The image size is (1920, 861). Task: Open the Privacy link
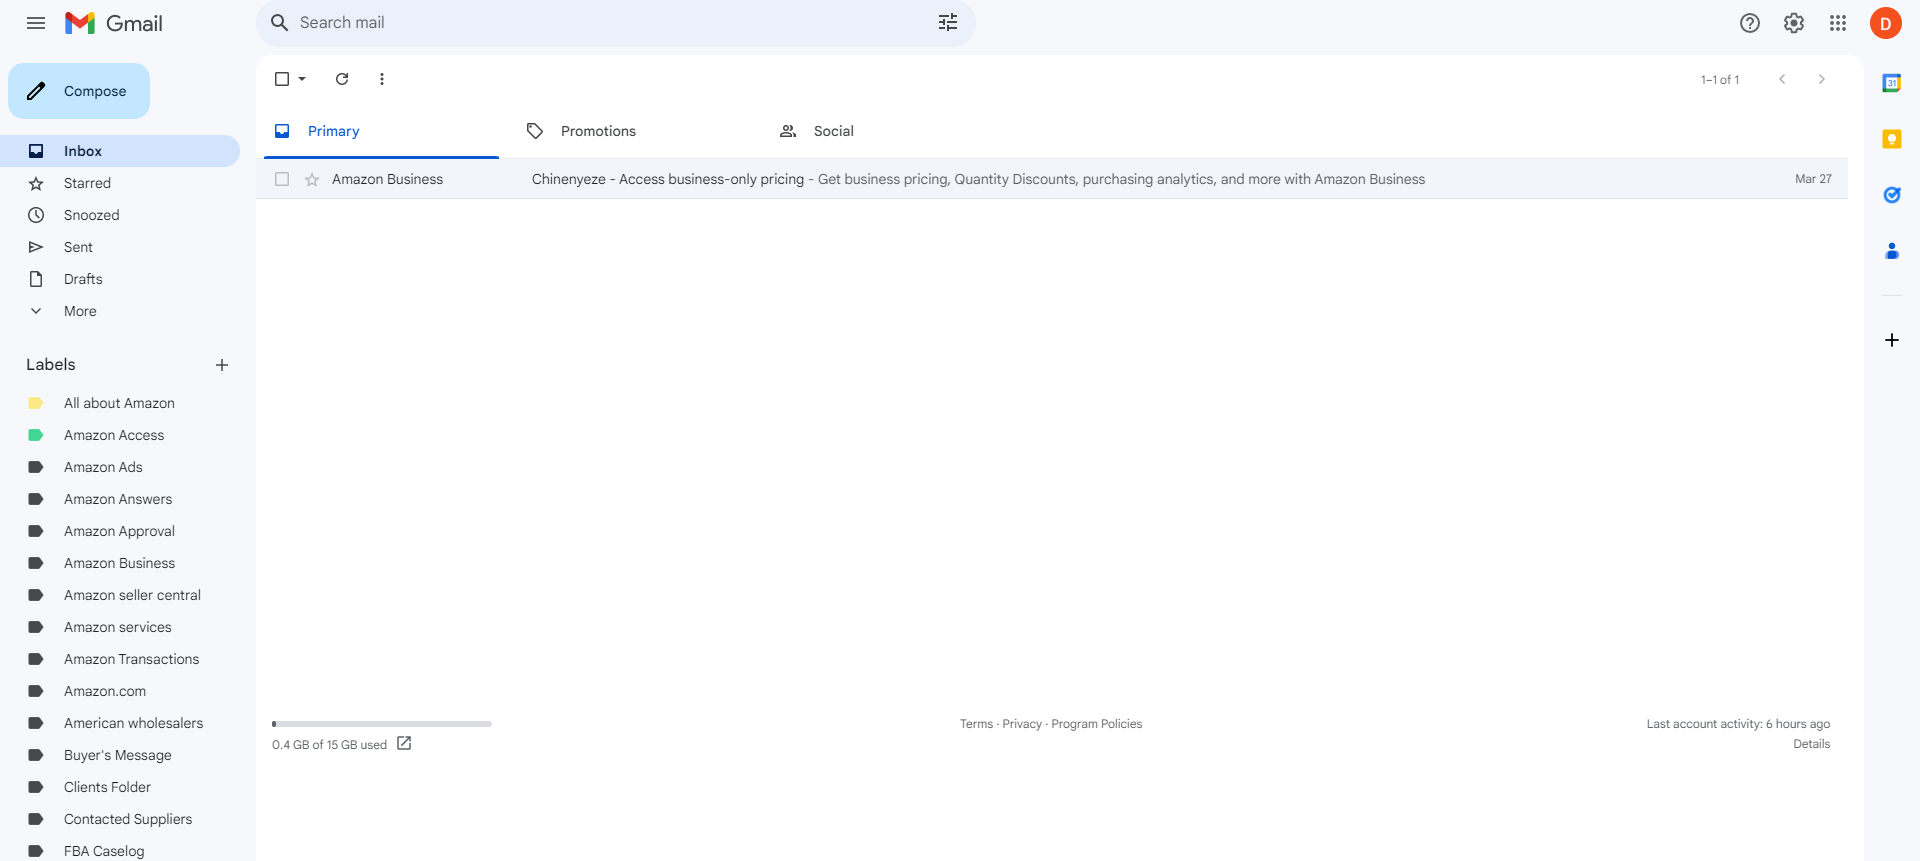(1022, 724)
